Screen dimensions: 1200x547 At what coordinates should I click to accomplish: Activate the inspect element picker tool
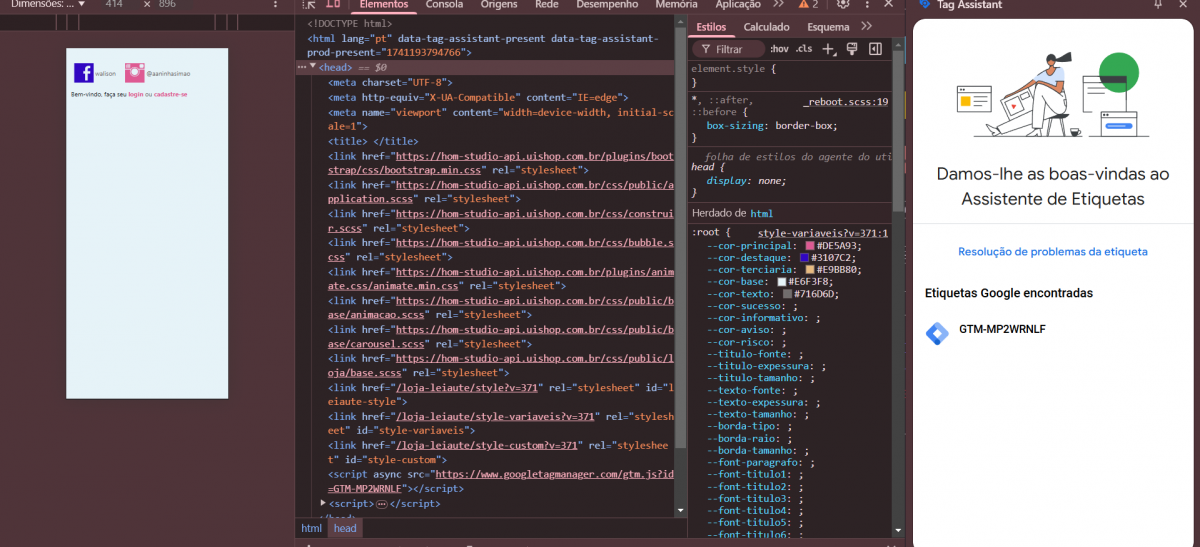point(307,5)
